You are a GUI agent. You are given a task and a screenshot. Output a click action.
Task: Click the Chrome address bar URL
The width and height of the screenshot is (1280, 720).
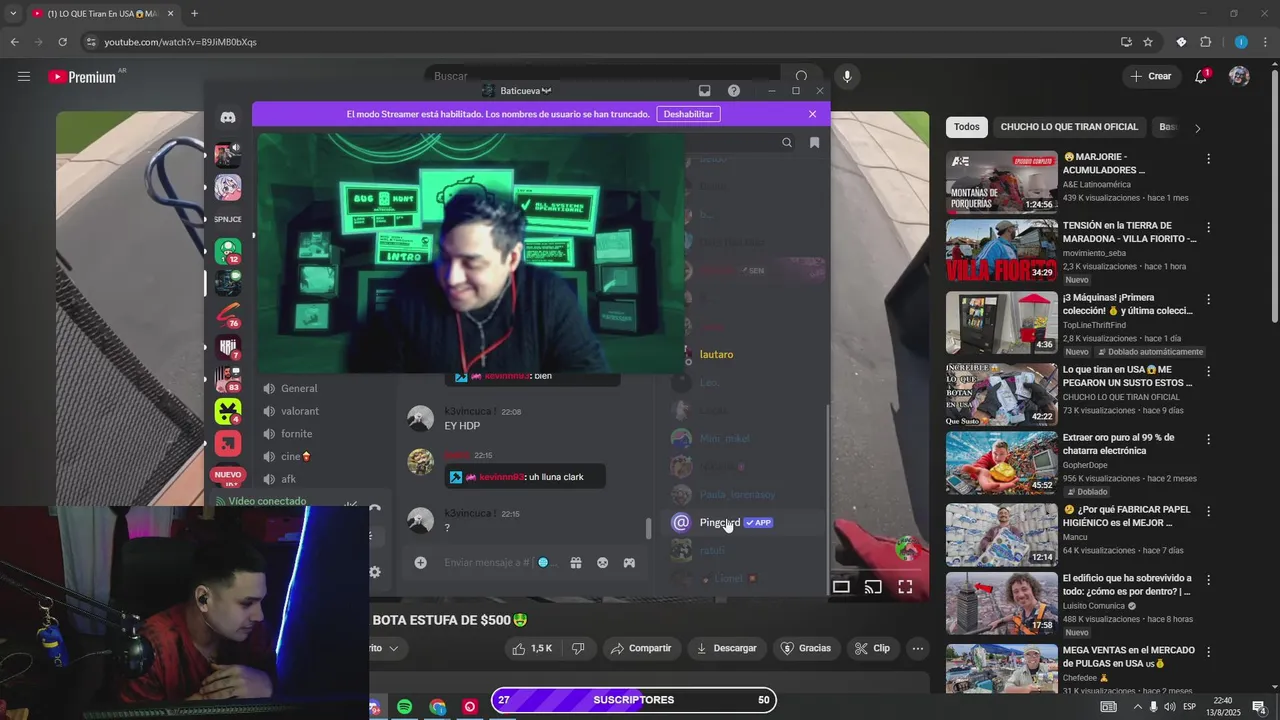click(x=180, y=42)
